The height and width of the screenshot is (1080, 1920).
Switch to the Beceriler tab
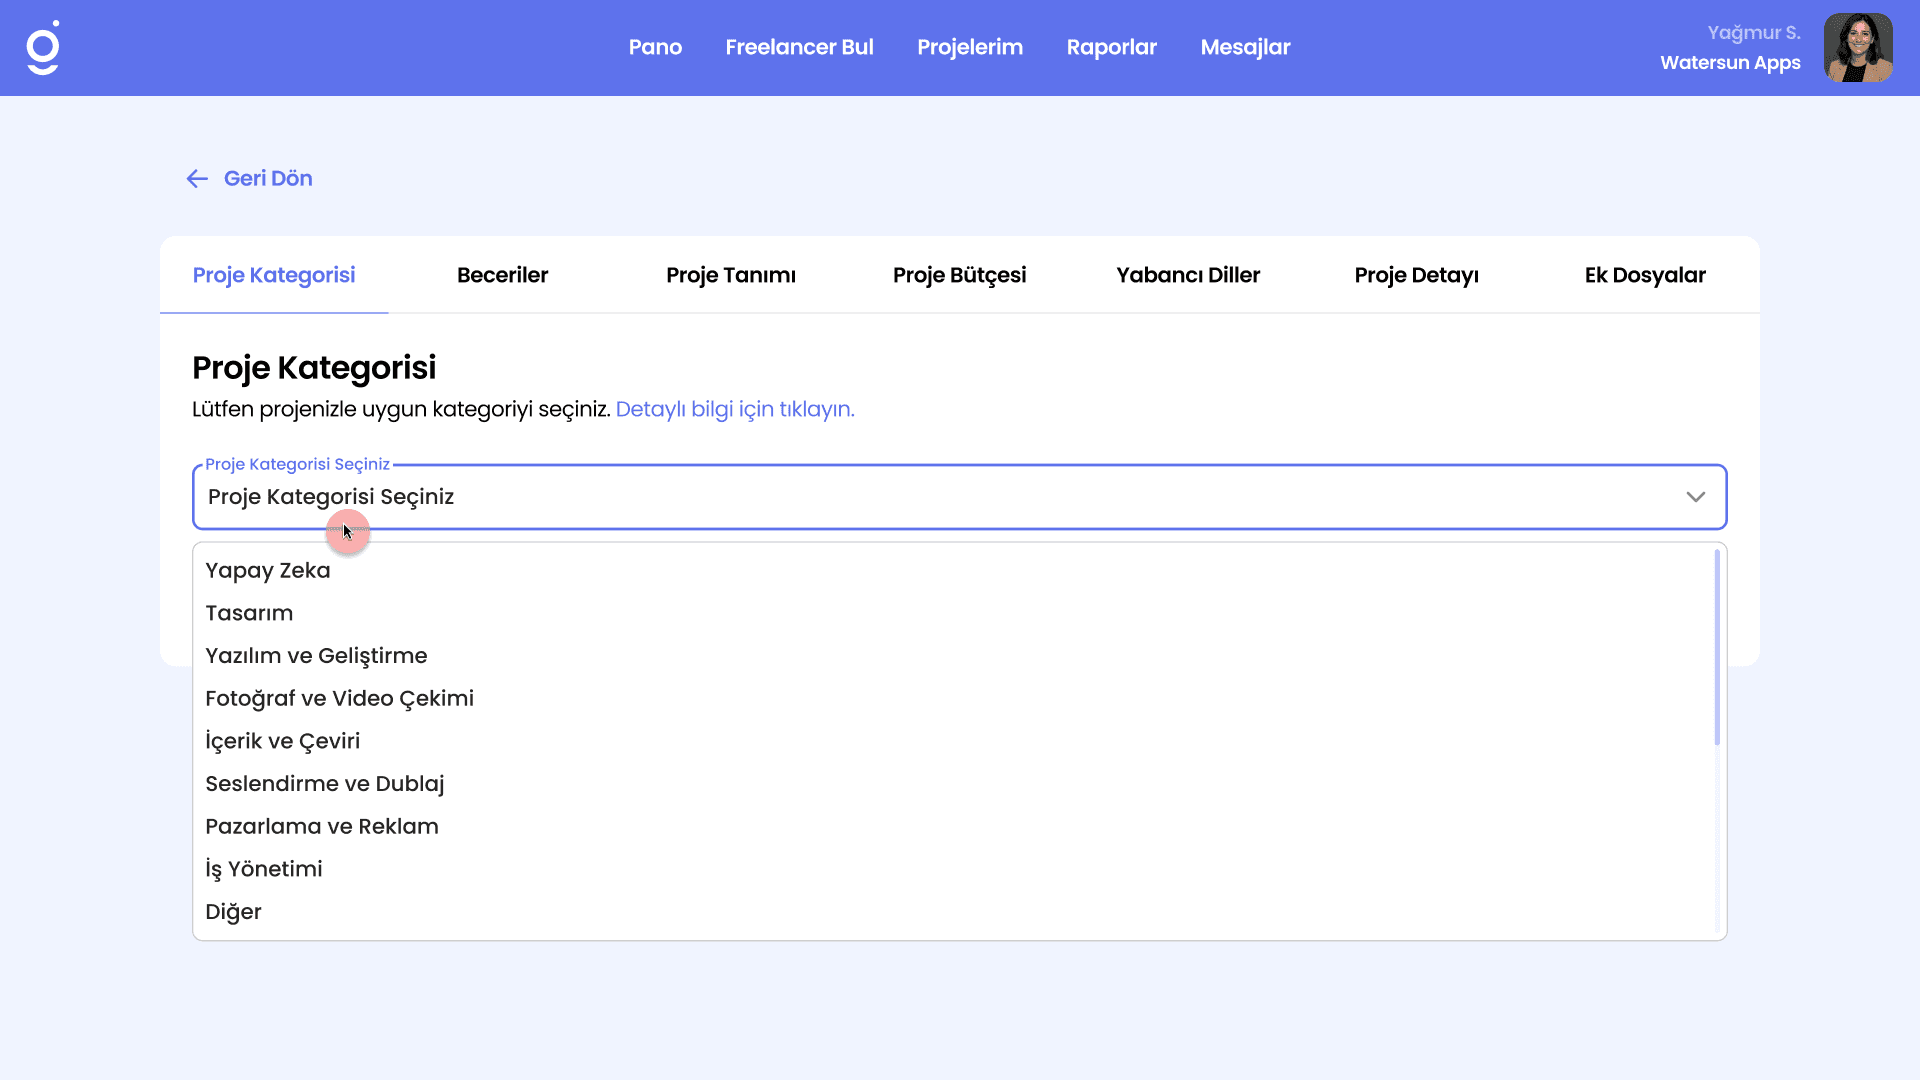(502, 275)
